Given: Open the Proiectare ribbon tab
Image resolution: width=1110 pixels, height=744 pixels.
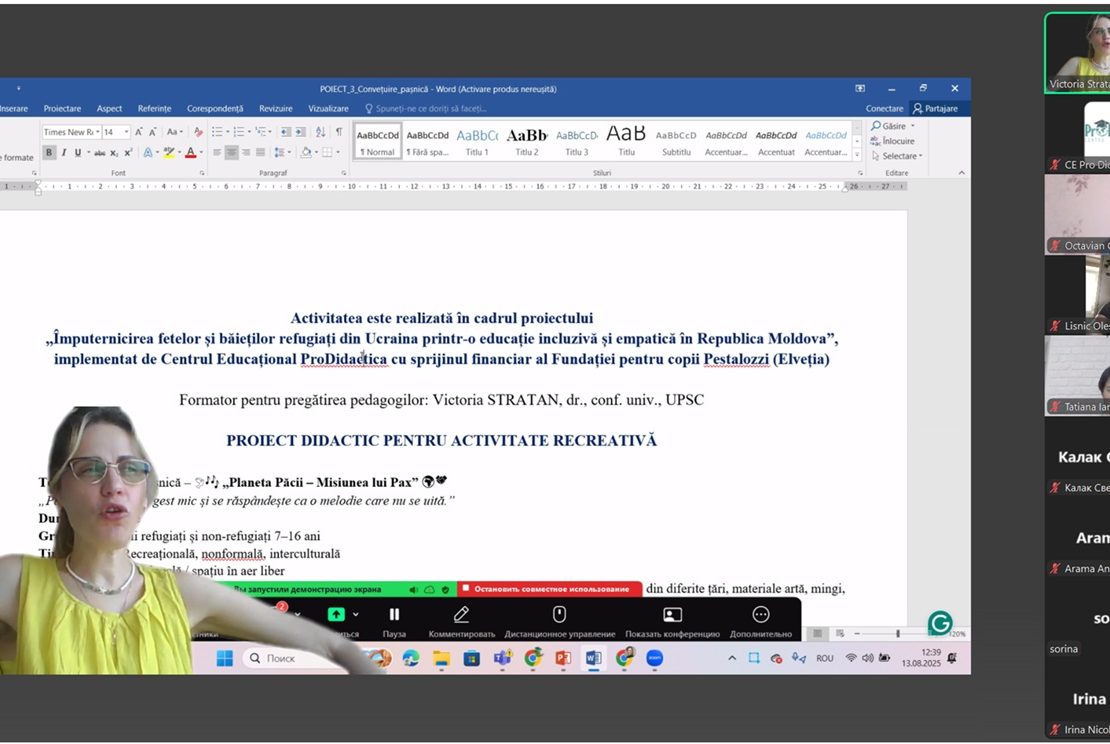Looking at the screenshot, I should click(x=62, y=108).
